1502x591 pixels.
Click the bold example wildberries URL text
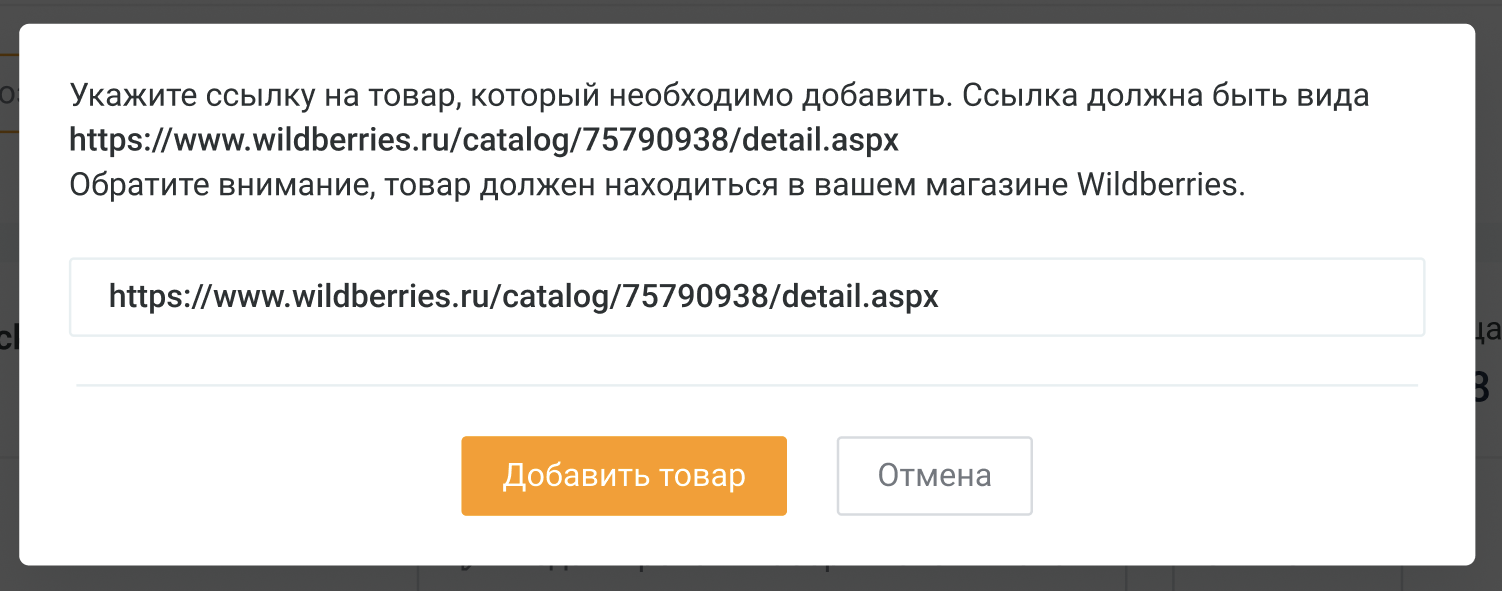coord(484,141)
